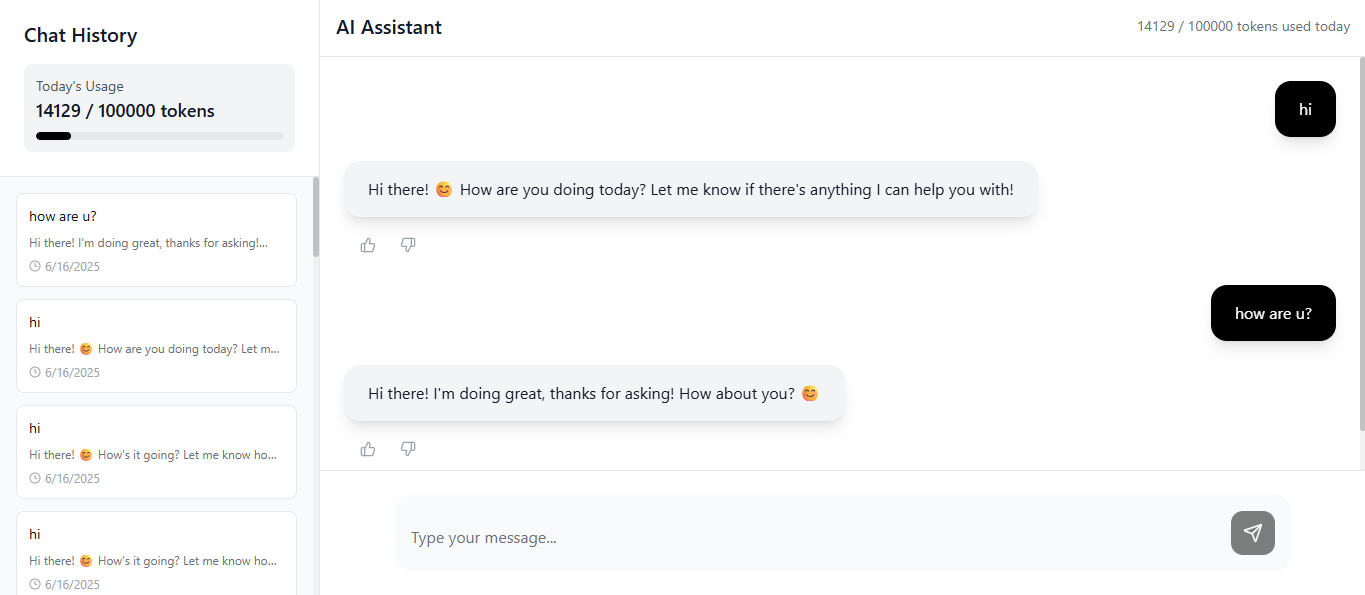Open the "how are u?" chat history entry
This screenshot has width=1365, height=595.
[156, 240]
